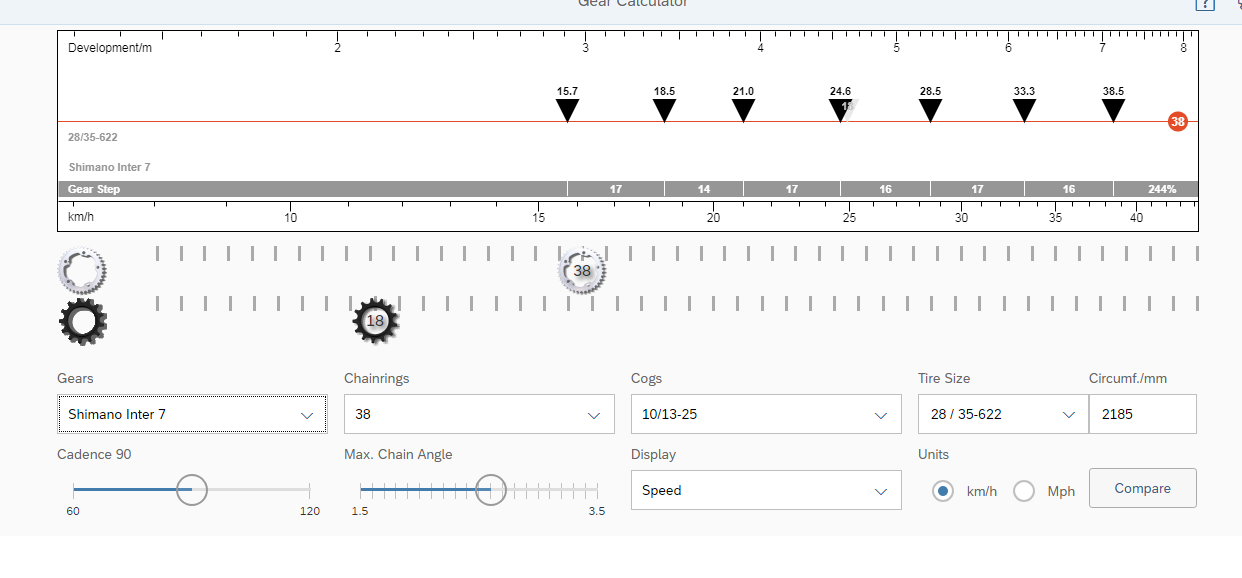The height and width of the screenshot is (578, 1242).
Task: Open the Cogs dropdown 10/13-25
Action: click(765, 414)
